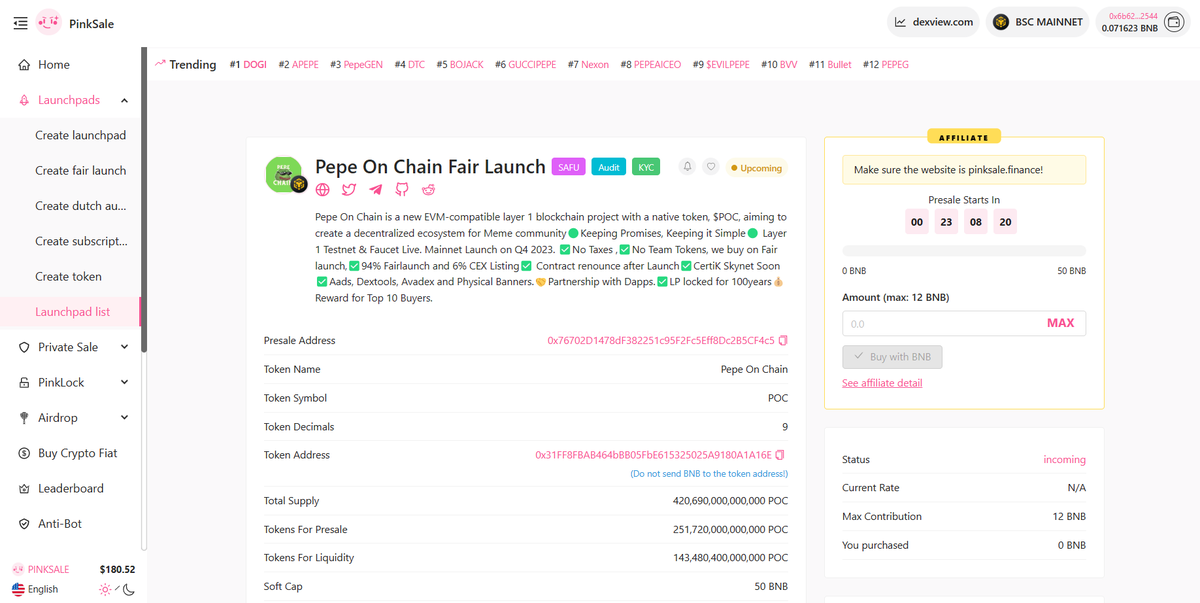Image resolution: width=1200 pixels, height=603 pixels.
Task: Click the Private Sale shield icon
Action: (x=25, y=347)
